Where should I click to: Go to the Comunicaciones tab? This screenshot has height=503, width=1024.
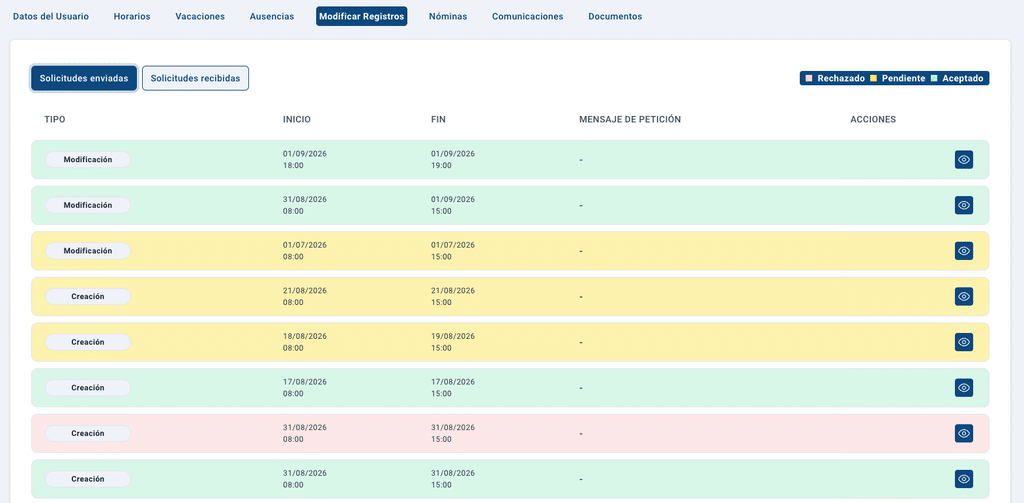(x=528, y=17)
